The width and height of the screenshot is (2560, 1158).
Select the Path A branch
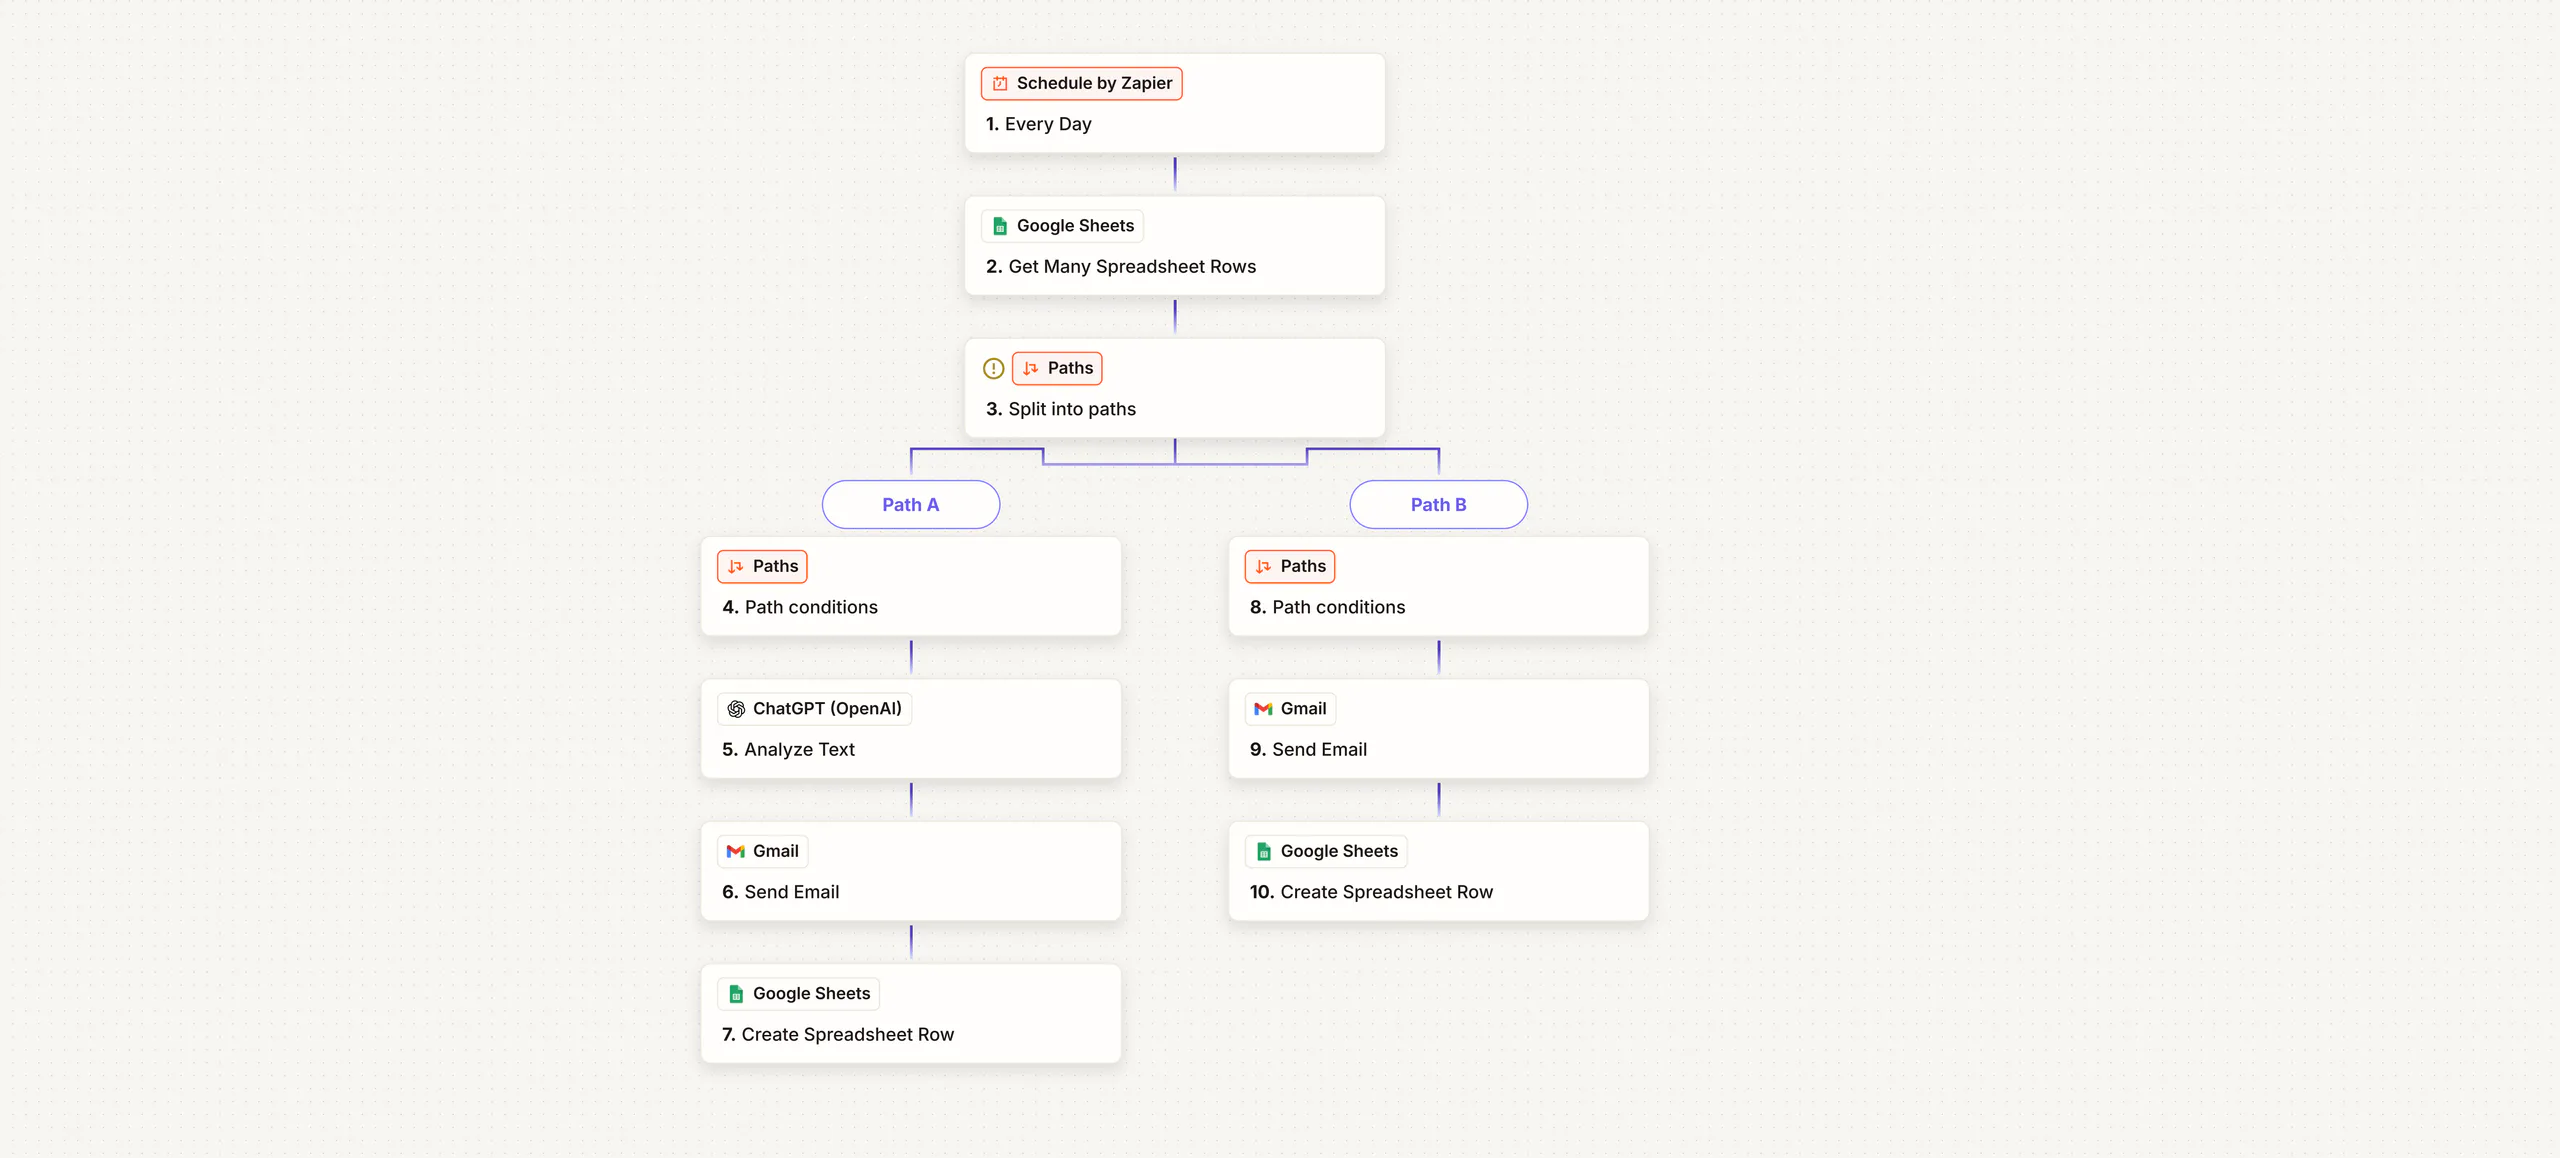click(x=911, y=505)
